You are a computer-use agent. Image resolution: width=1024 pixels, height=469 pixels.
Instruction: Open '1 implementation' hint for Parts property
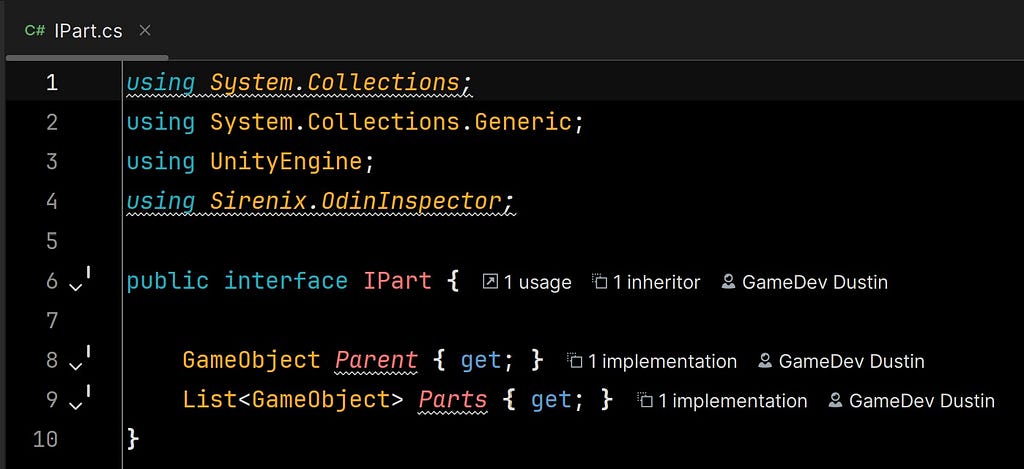tap(722, 400)
